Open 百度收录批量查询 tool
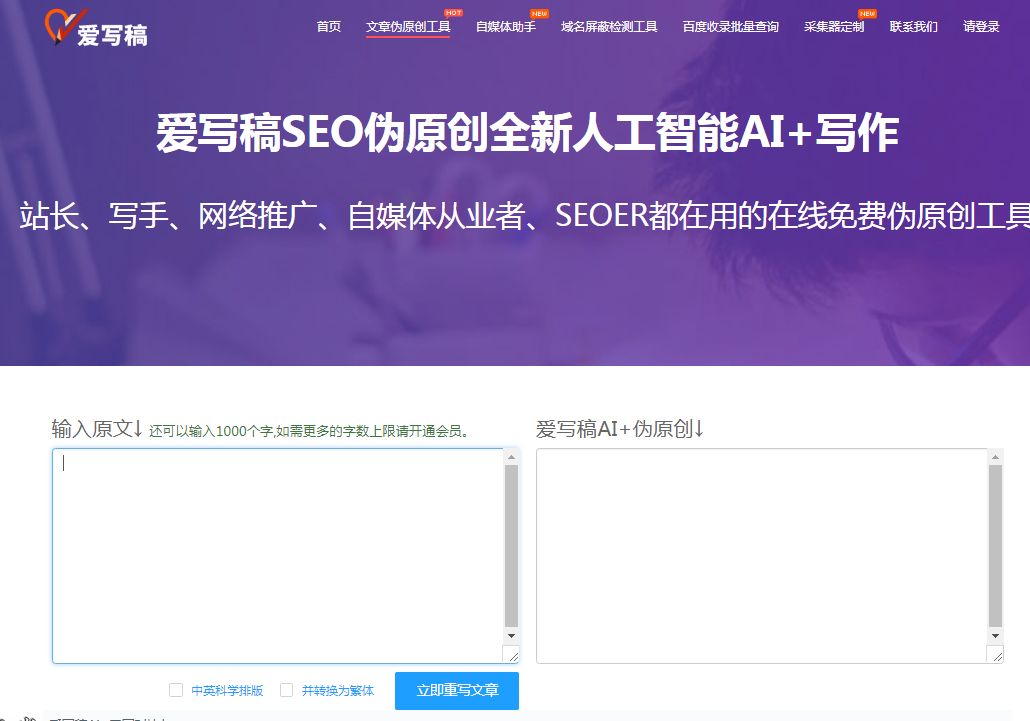This screenshot has height=721, width=1030. 730,26
